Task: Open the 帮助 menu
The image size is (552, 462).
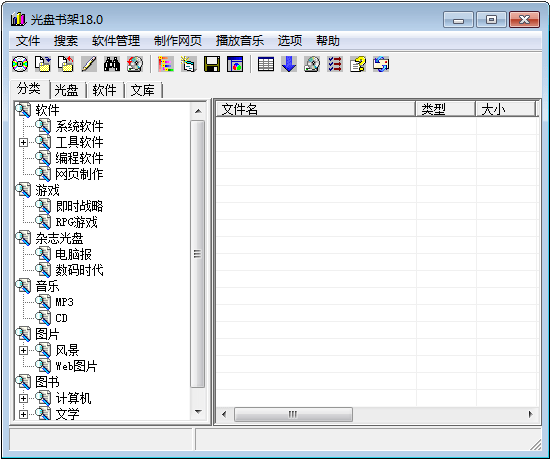Action: point(328,41)
